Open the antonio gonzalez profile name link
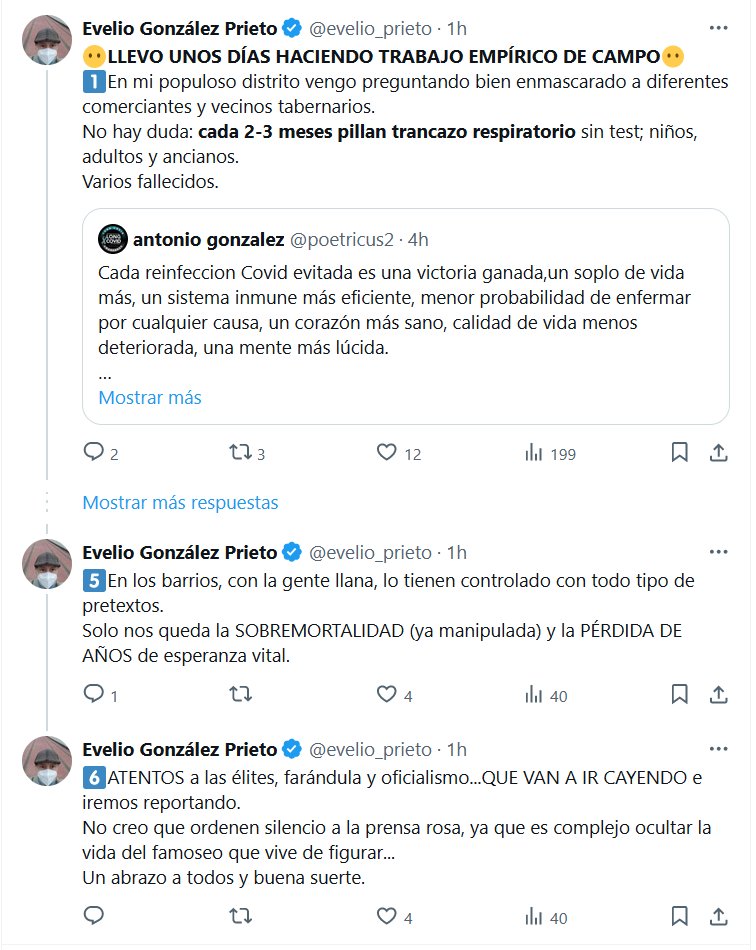Image resolution: width=756 pixels, height=950 pixels. [x=207, y=240]
